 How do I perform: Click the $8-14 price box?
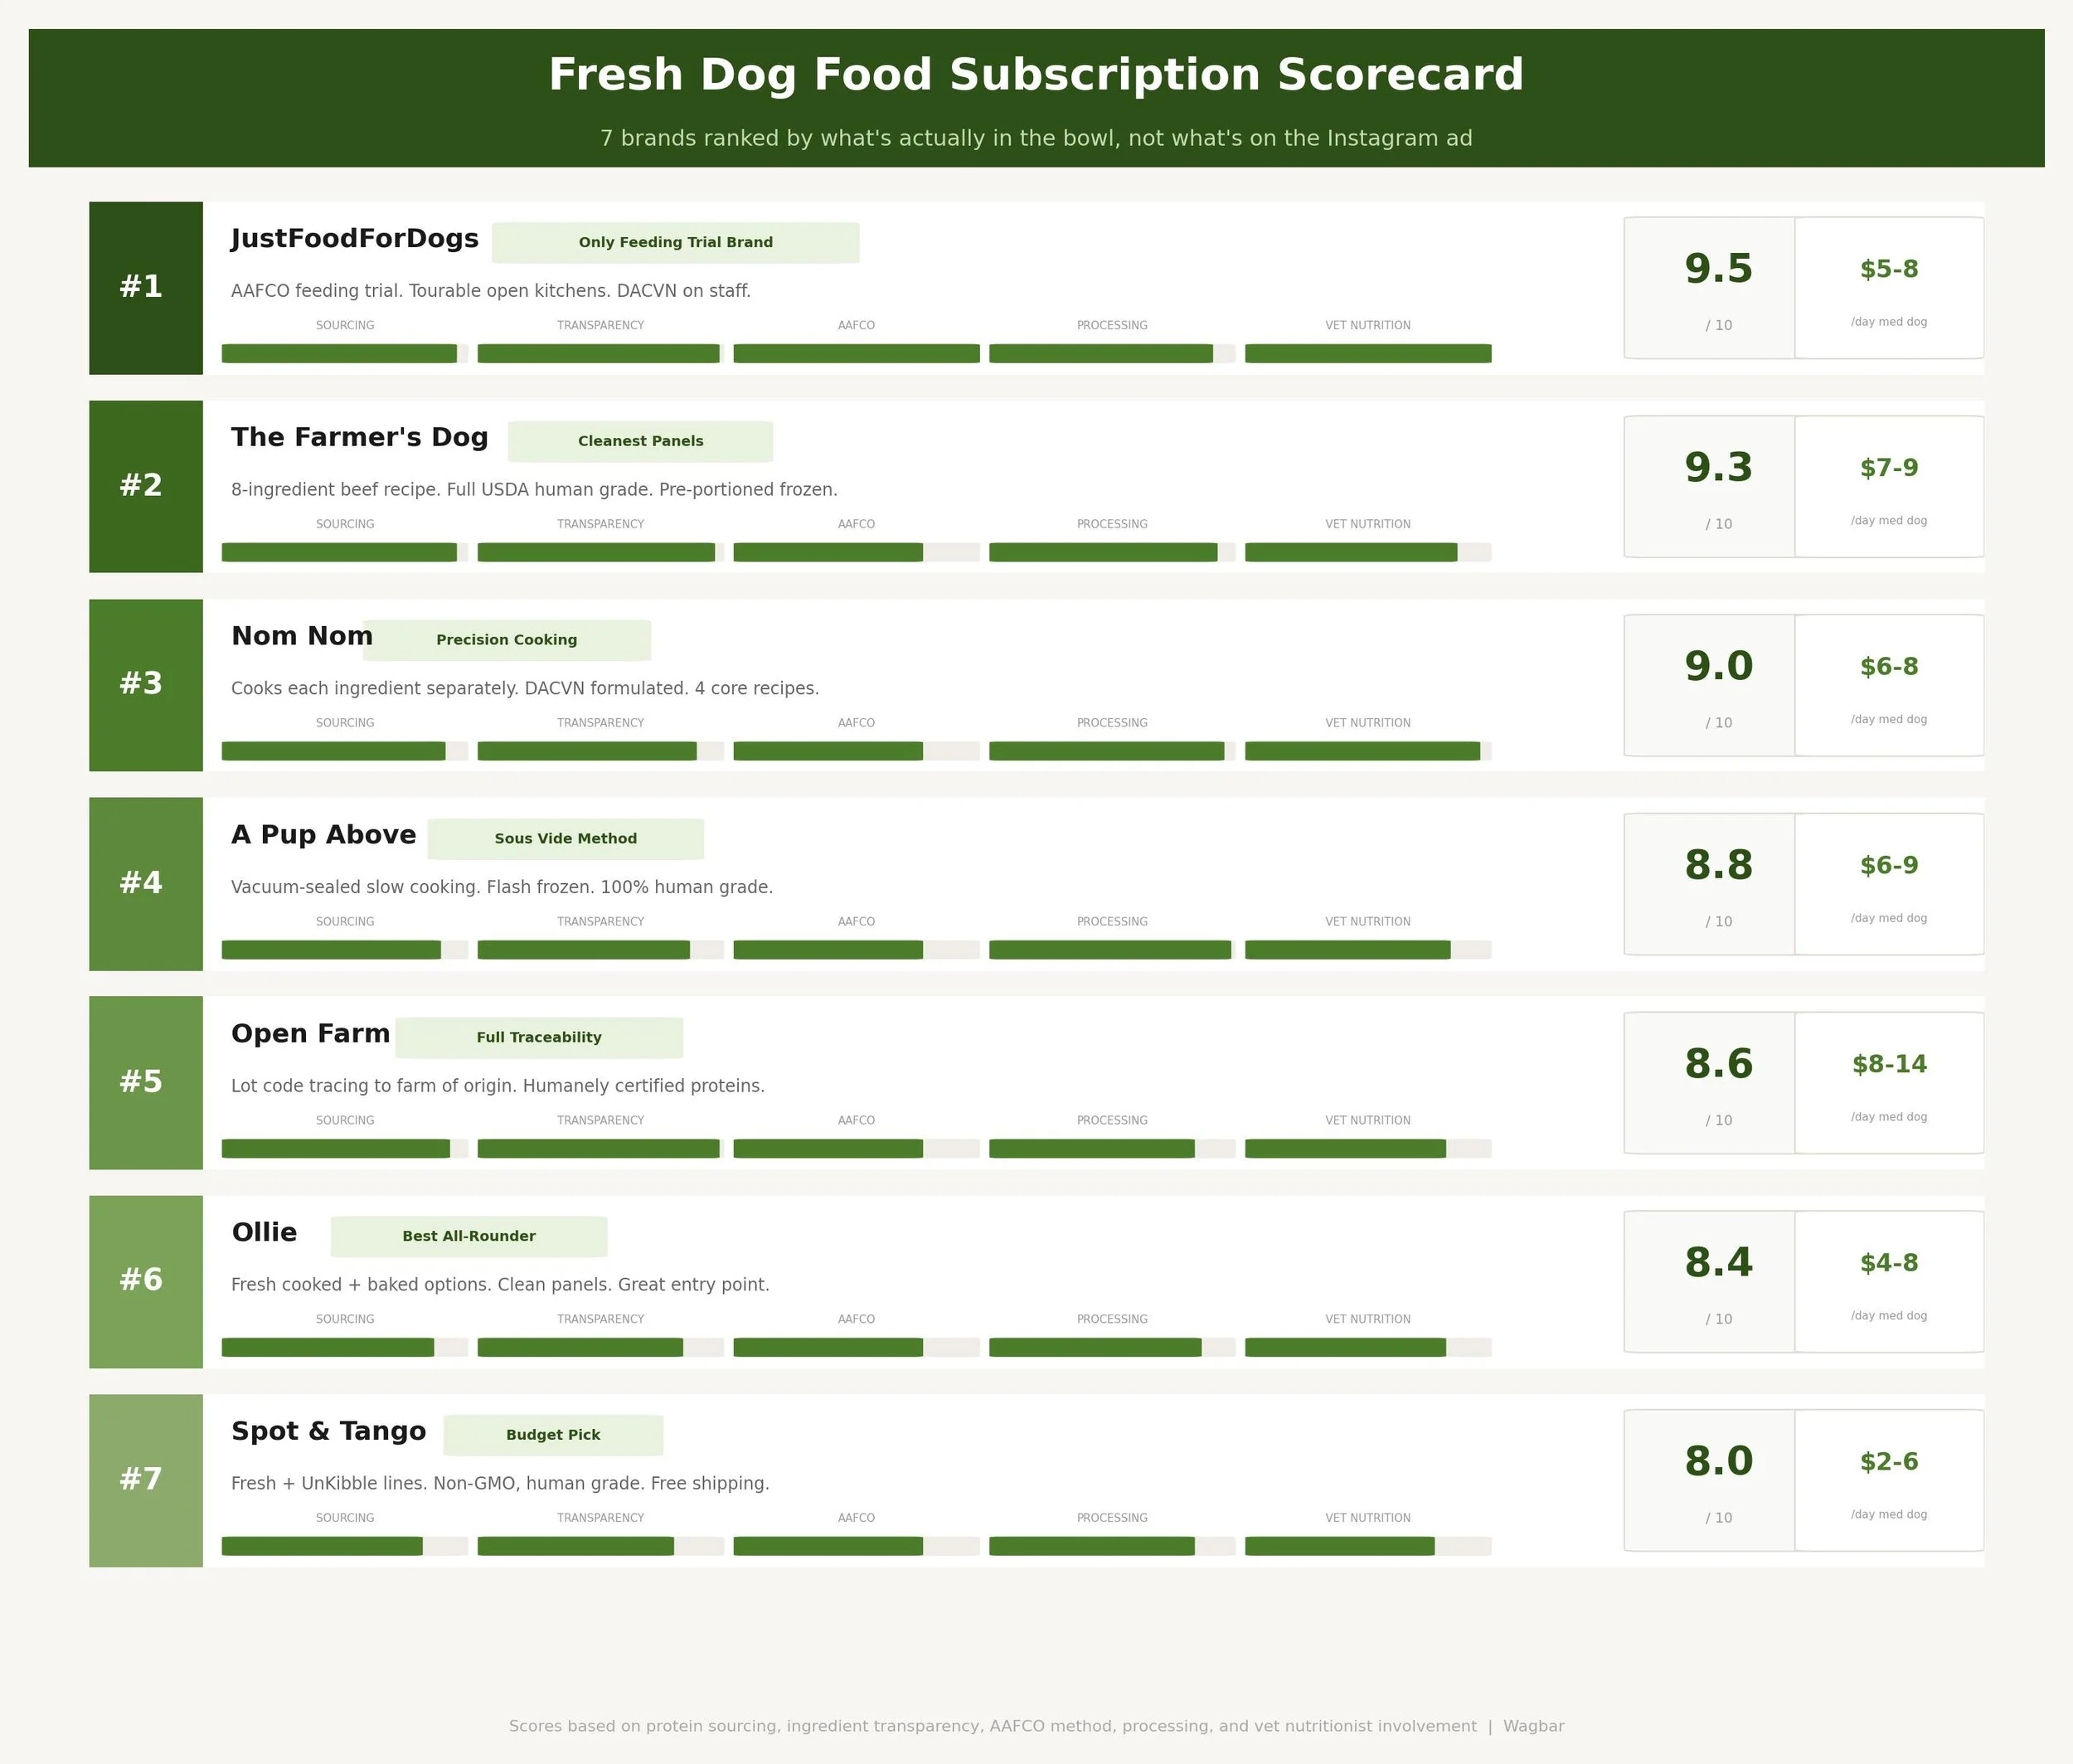(1889, 1083)
